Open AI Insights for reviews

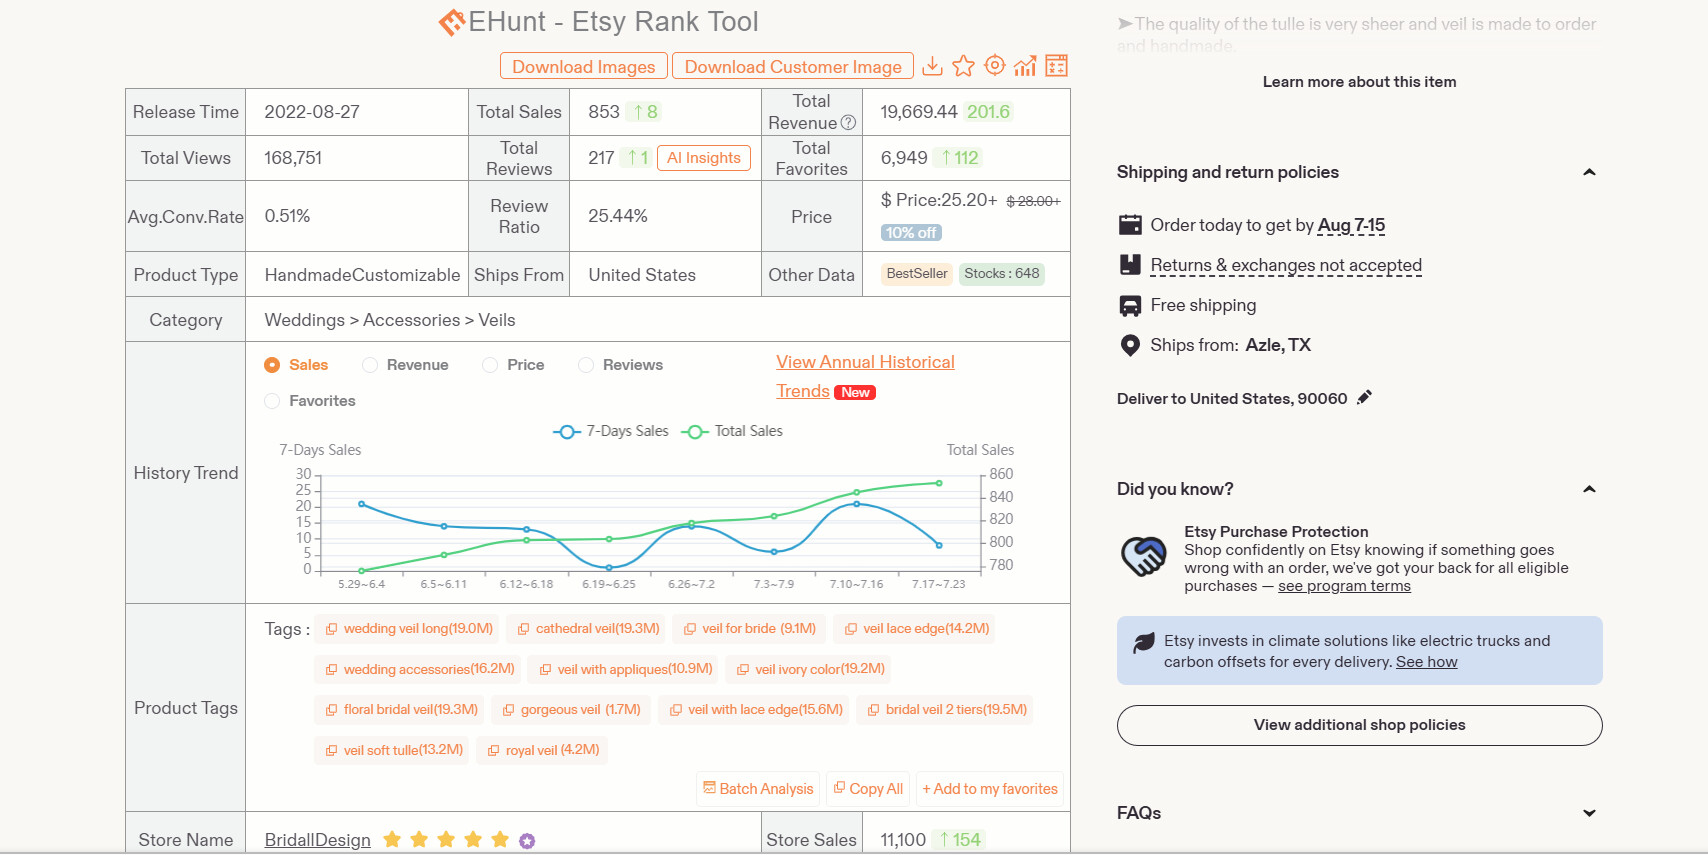pyautogui.click(x=704, y=158)
